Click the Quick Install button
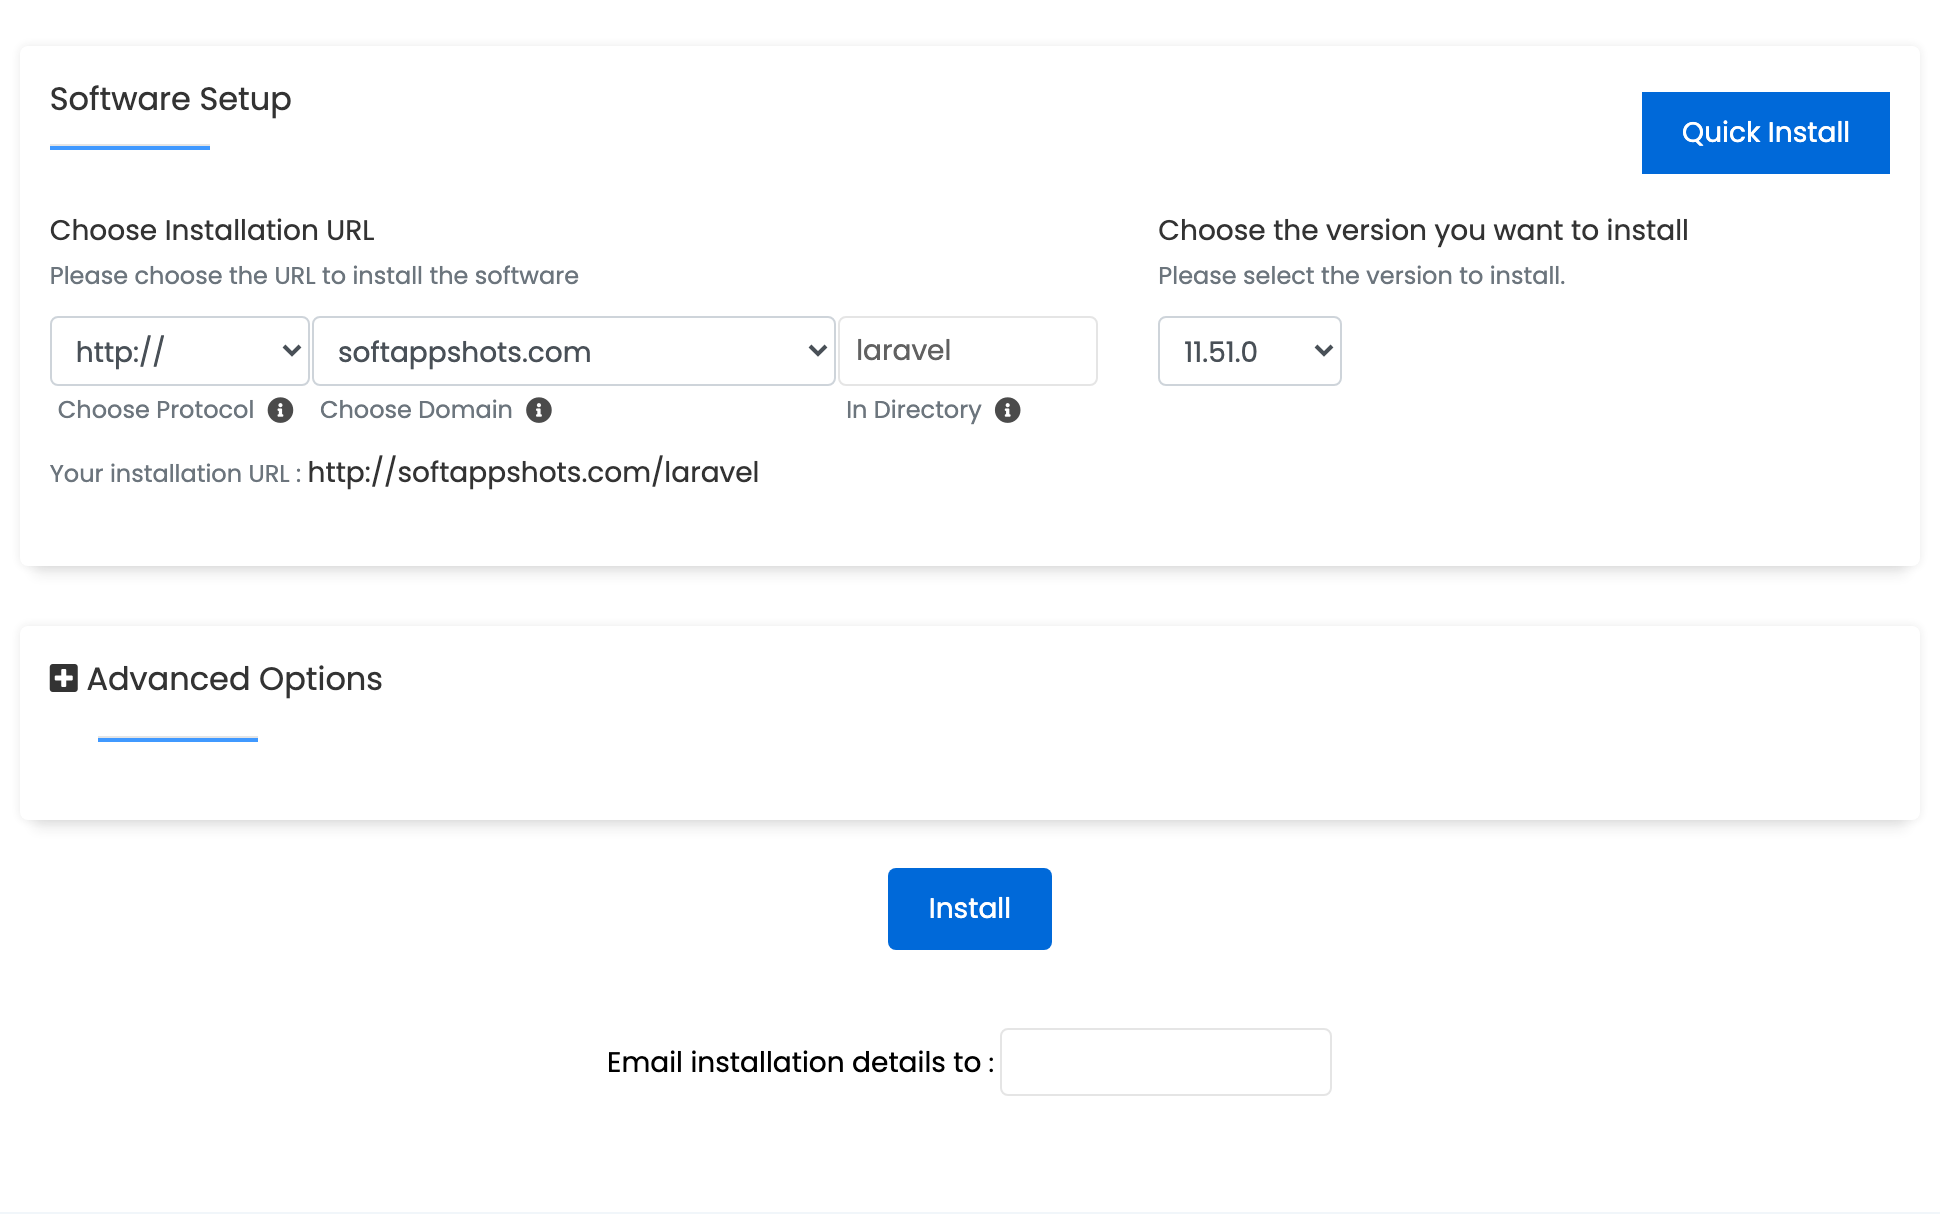1940x1214 pixels. click(1764, 132)
